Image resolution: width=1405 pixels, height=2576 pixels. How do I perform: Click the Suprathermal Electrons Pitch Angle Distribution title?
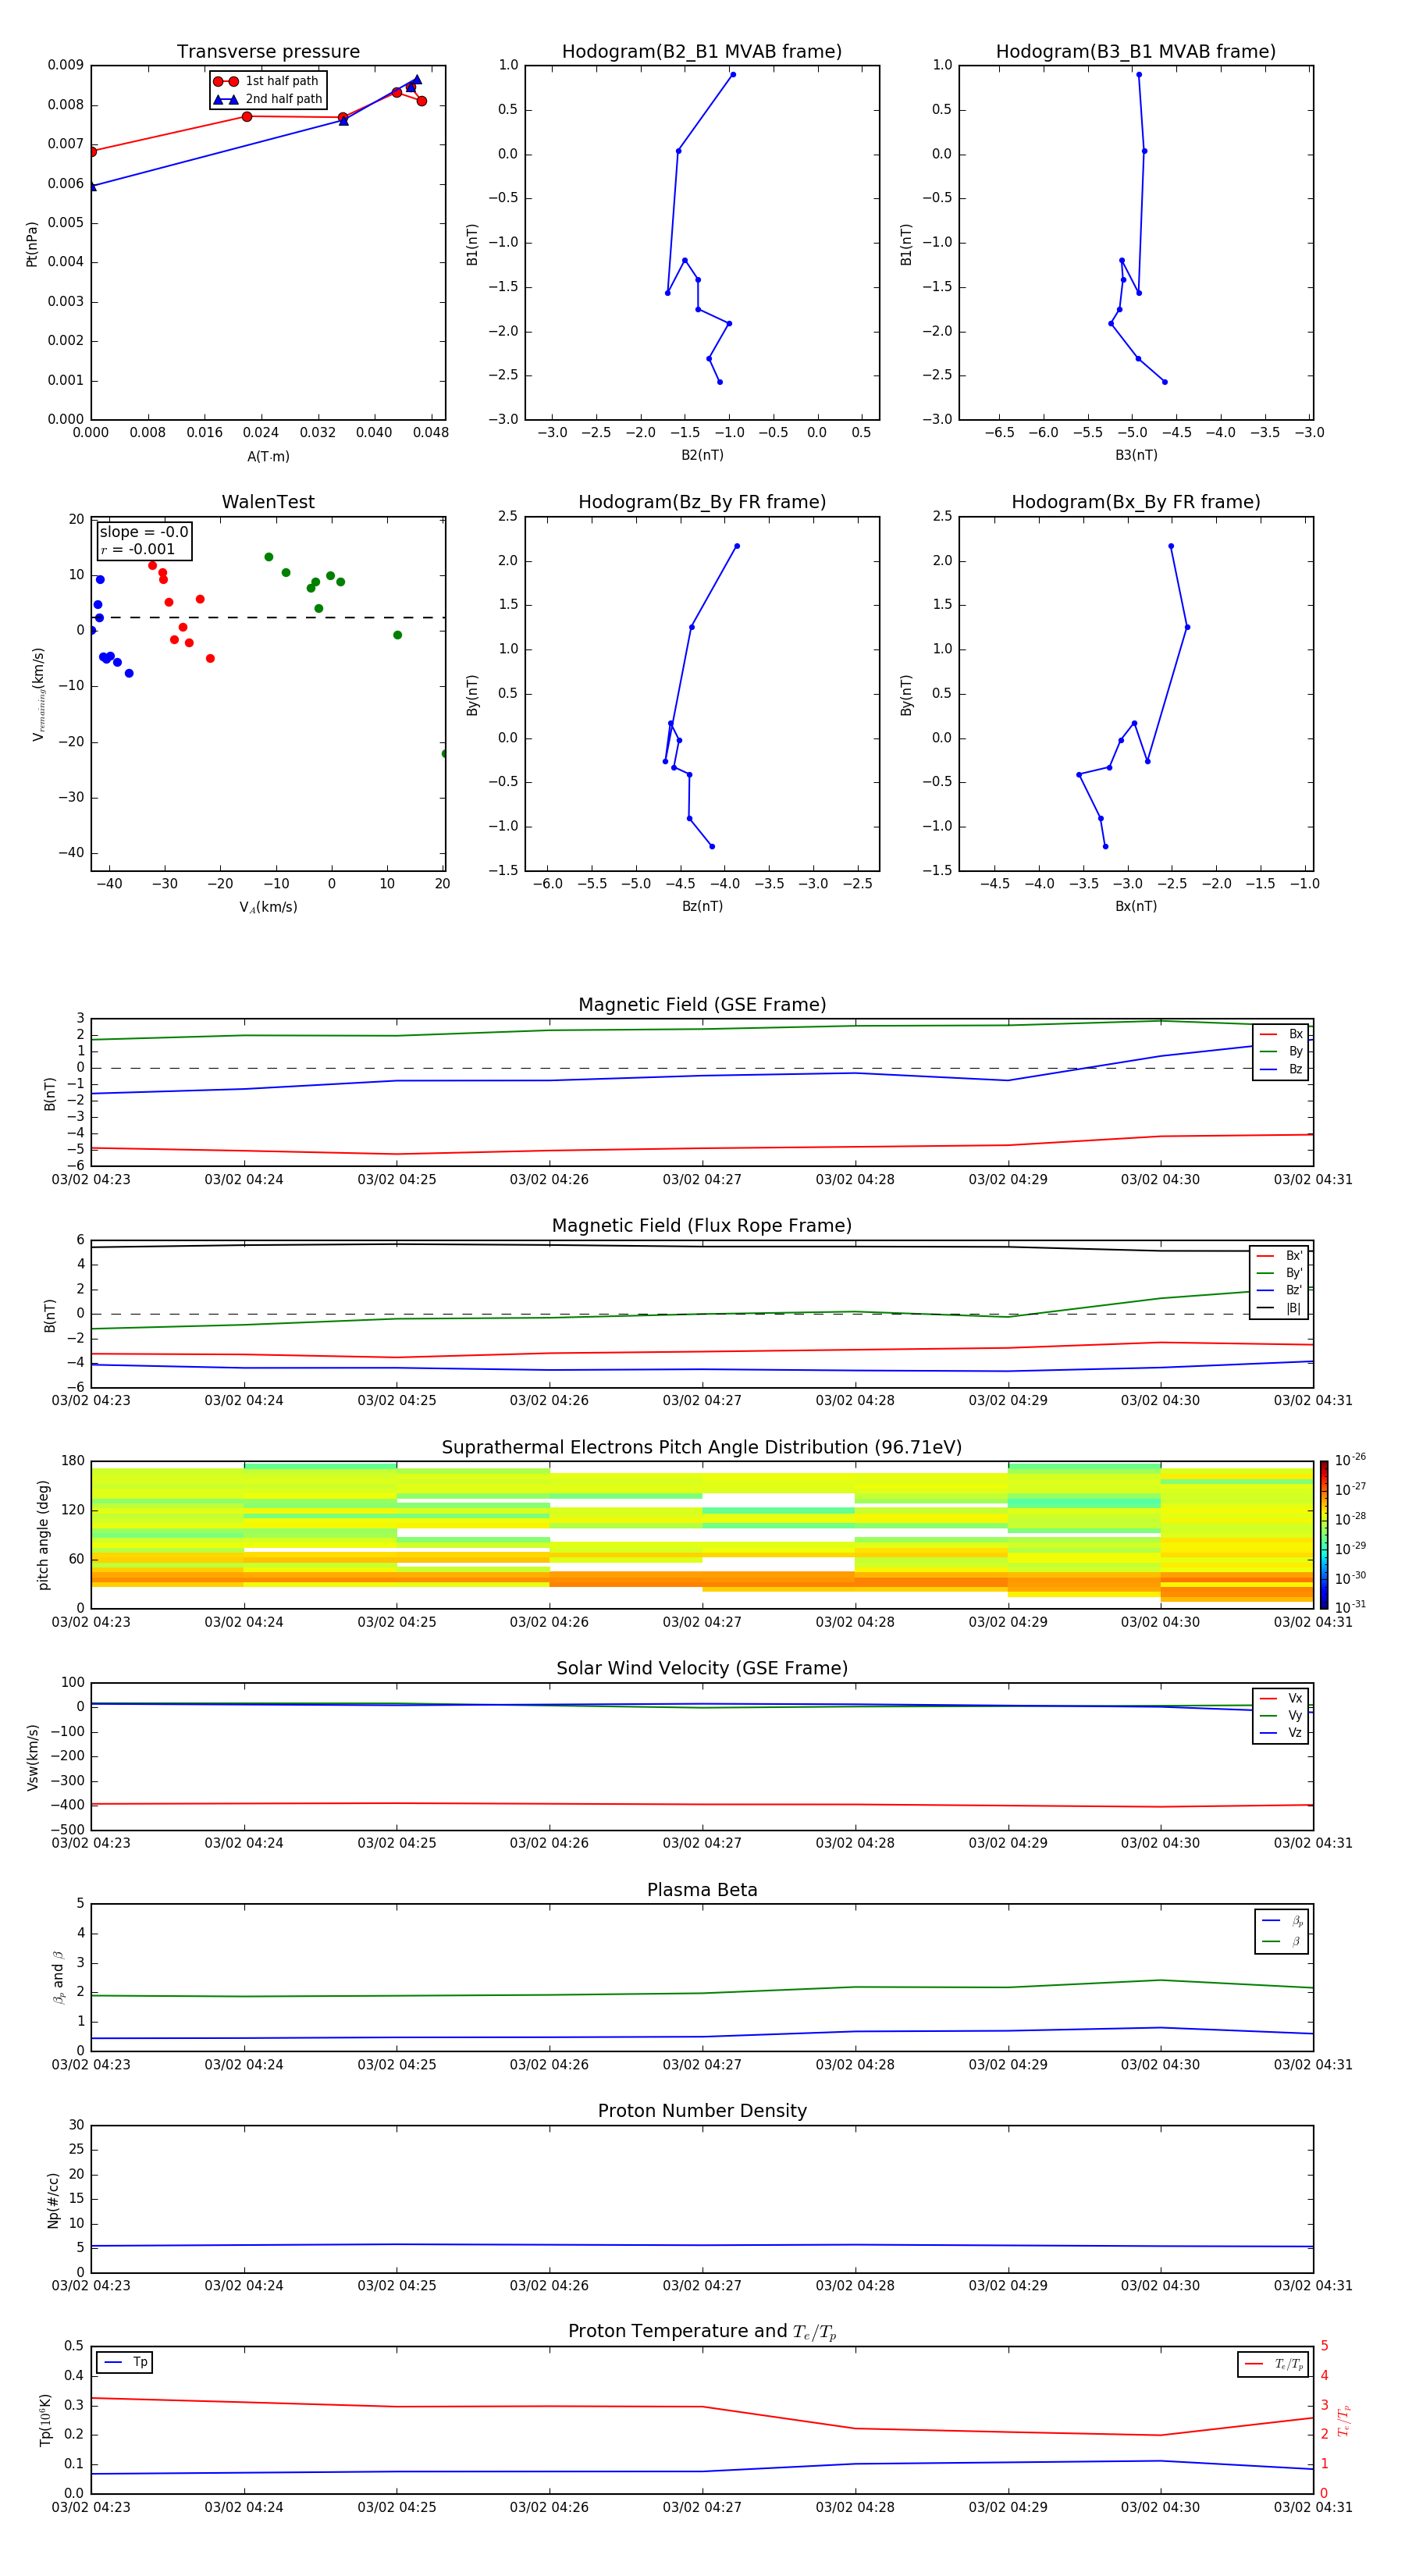click(702, 1448)
